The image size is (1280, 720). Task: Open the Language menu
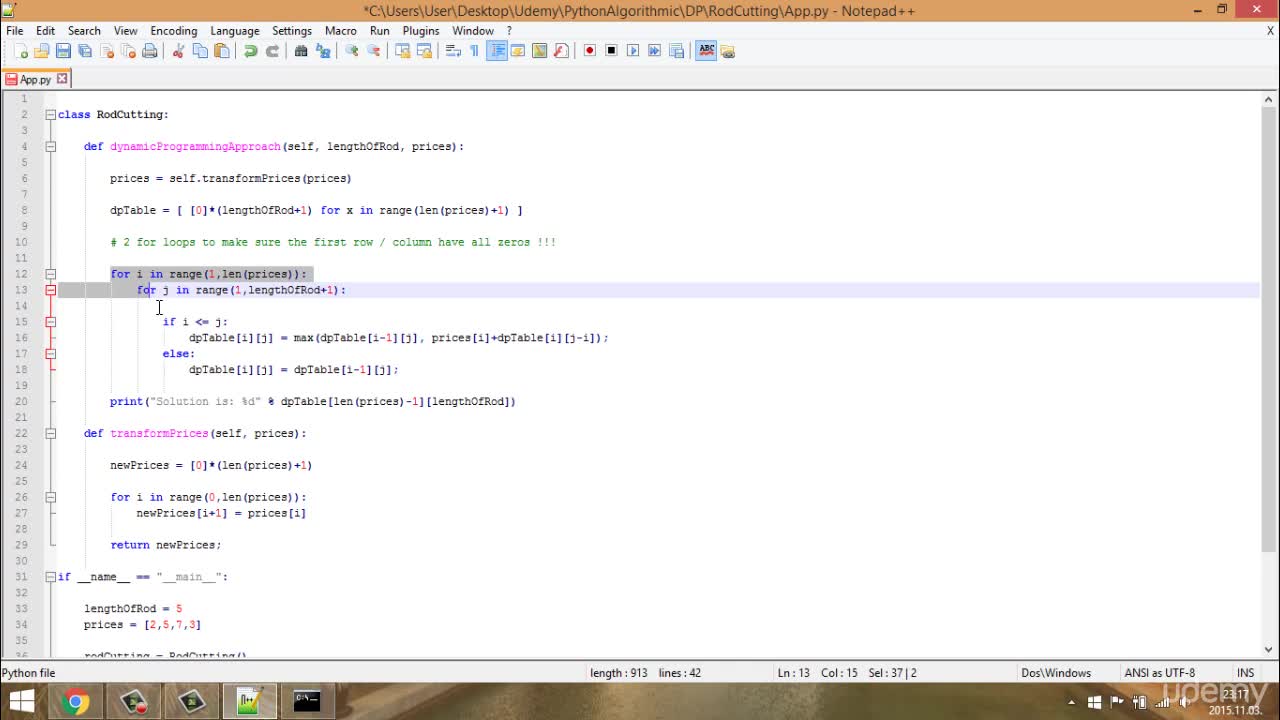[235, 31]
